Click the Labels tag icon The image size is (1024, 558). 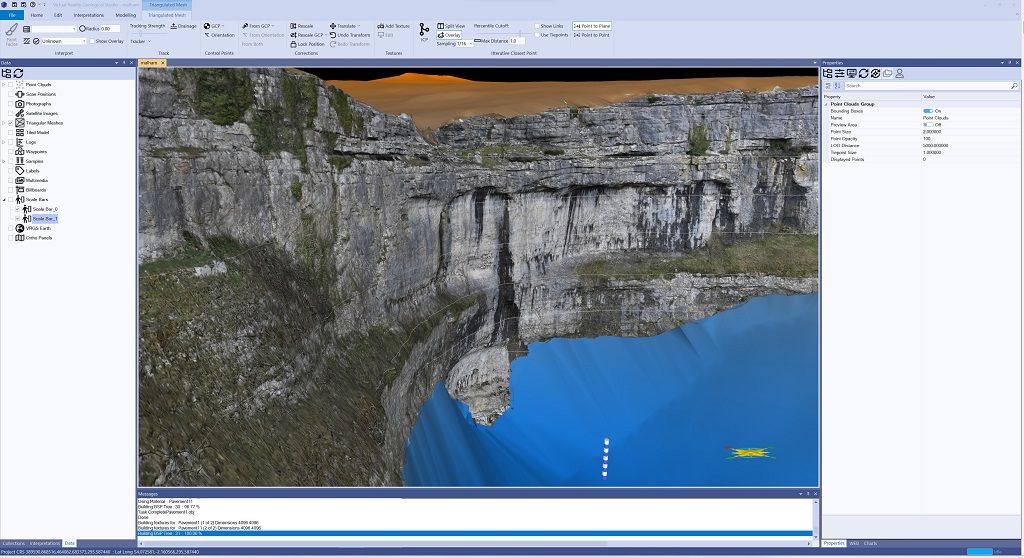(20, 171)
